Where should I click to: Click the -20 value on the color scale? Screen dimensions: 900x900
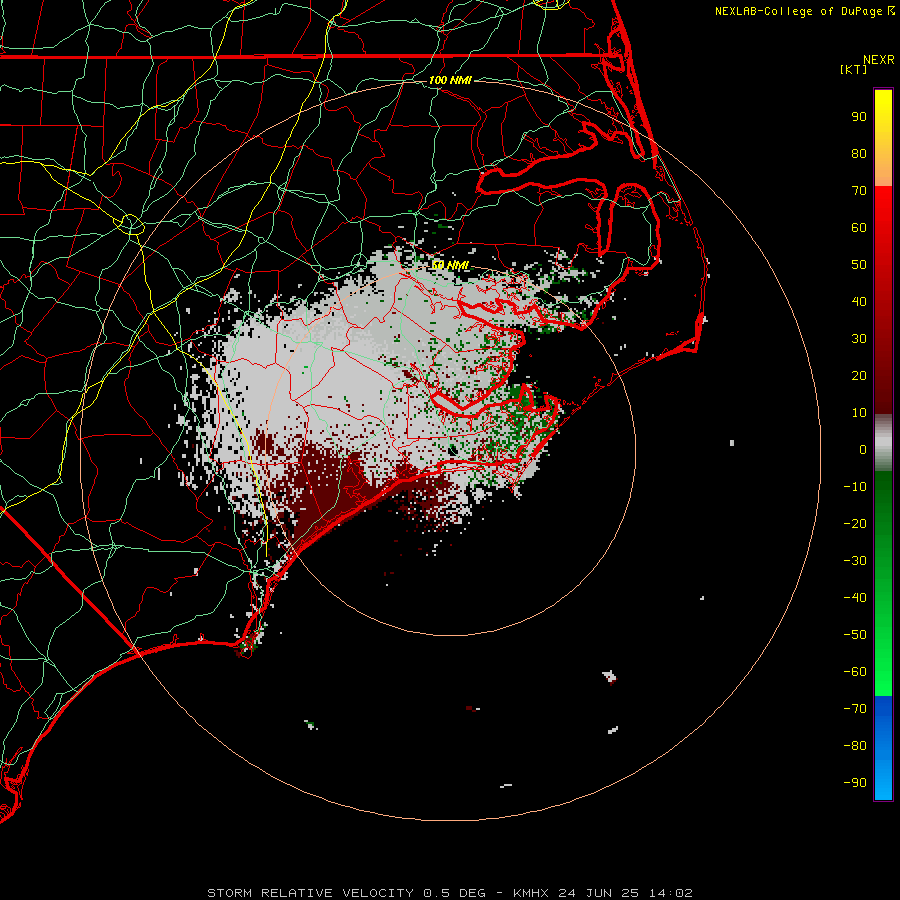[x=855, y=524]
